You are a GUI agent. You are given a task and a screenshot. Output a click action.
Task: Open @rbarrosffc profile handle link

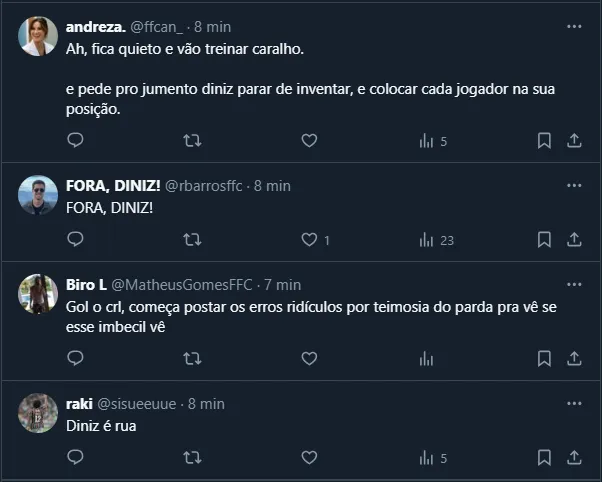click(x=205, y=186)
